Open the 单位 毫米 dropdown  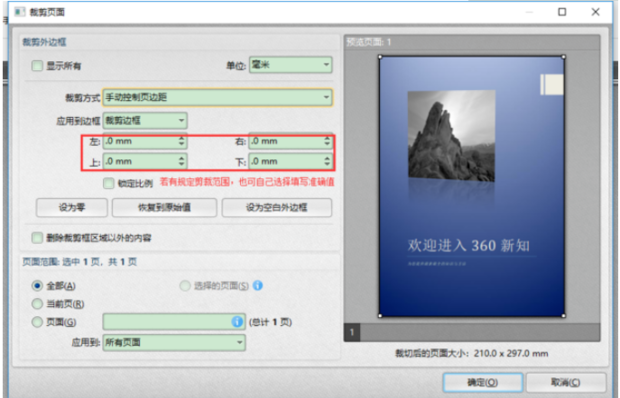291,64
